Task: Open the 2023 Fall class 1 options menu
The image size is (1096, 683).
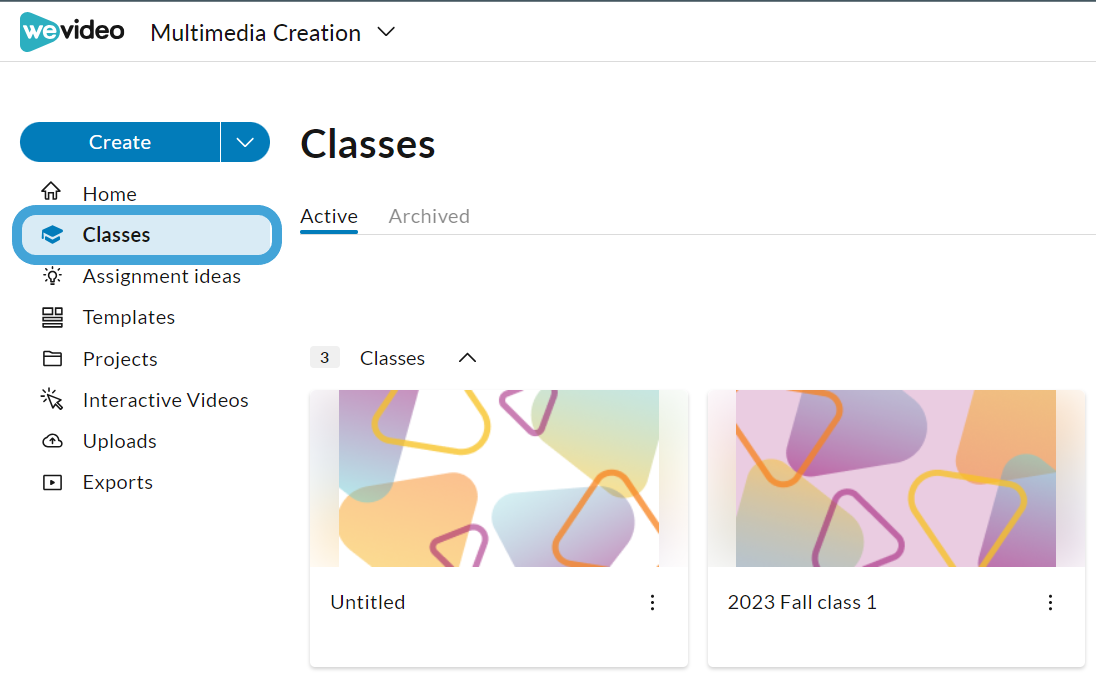Action: pos(1050,603)
